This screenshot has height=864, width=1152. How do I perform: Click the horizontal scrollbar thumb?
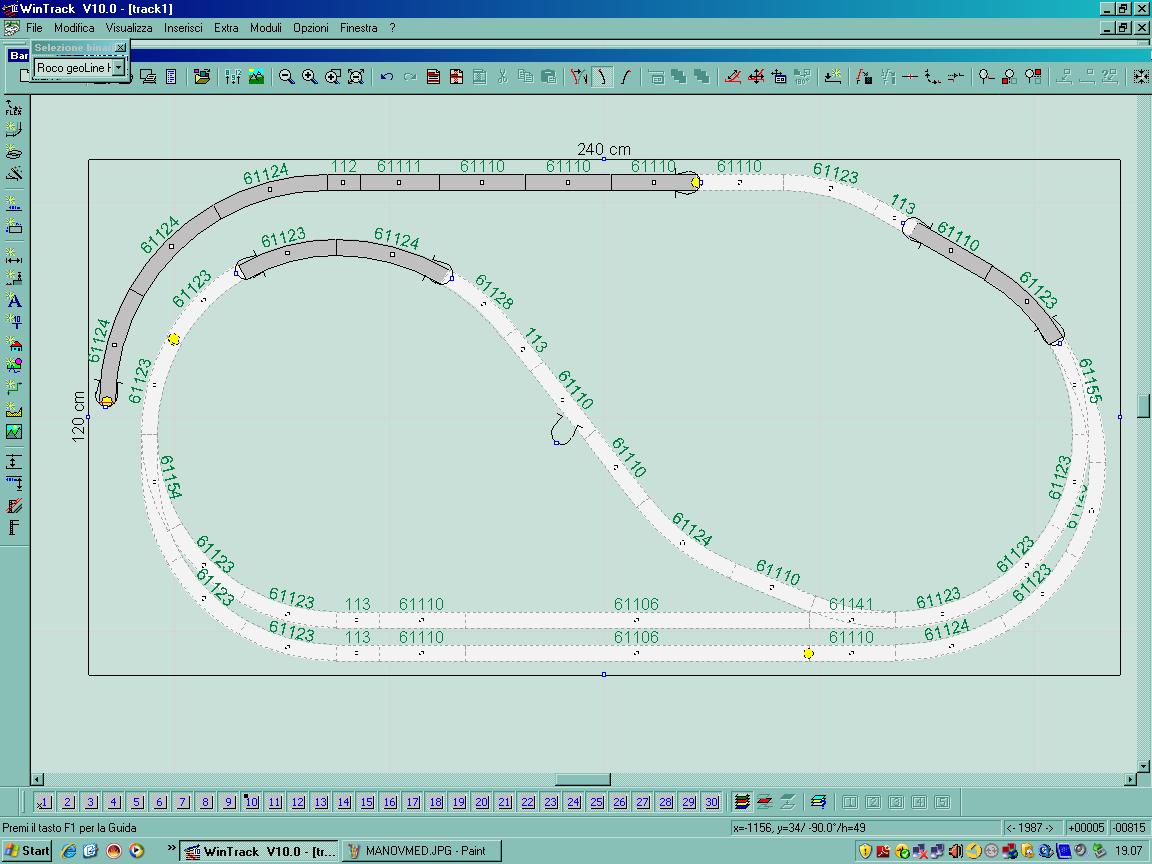[x=583, y=780]
